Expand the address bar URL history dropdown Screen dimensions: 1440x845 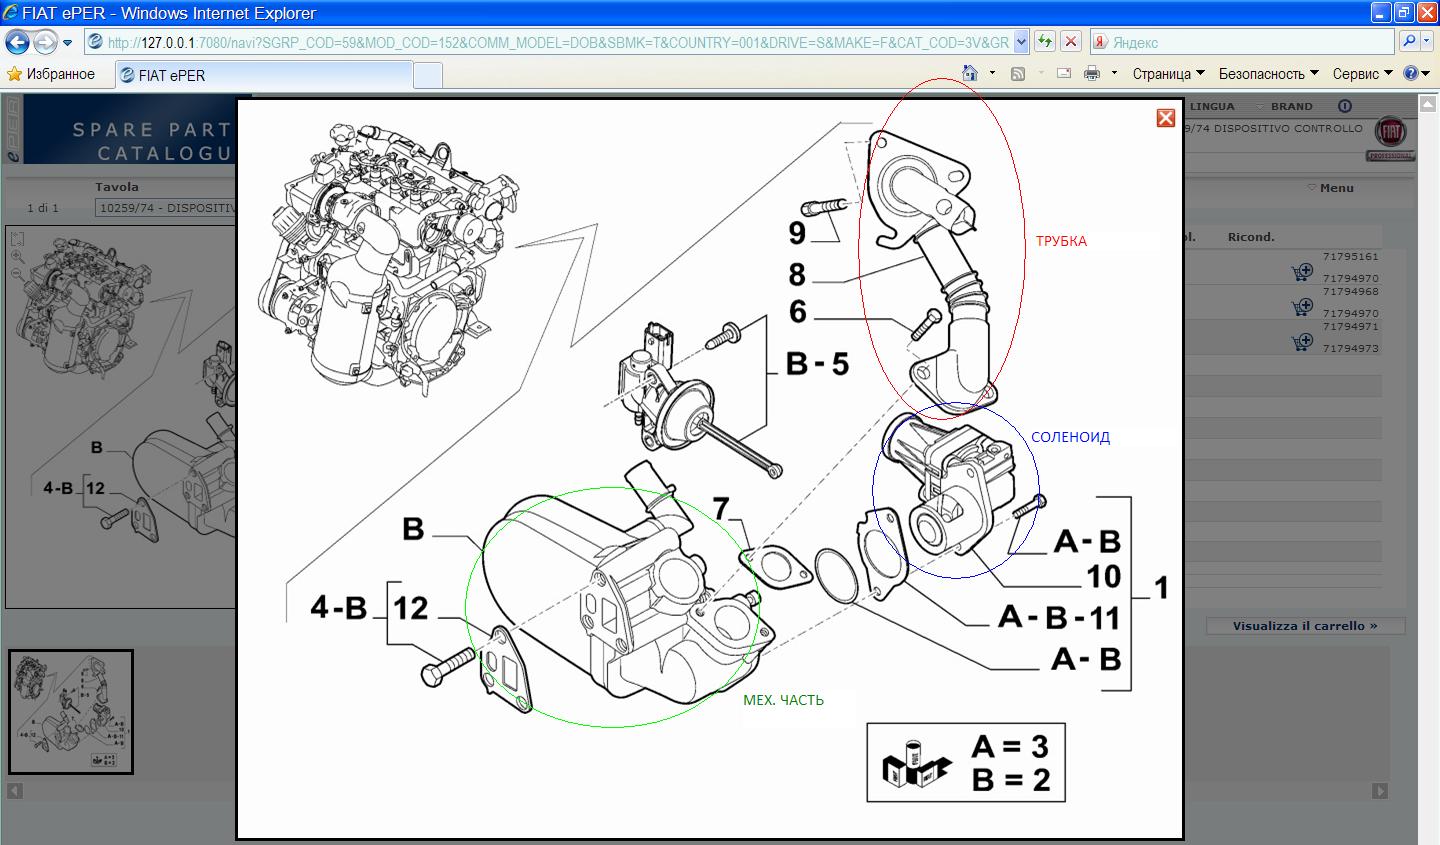click(x=1021, y=42)
